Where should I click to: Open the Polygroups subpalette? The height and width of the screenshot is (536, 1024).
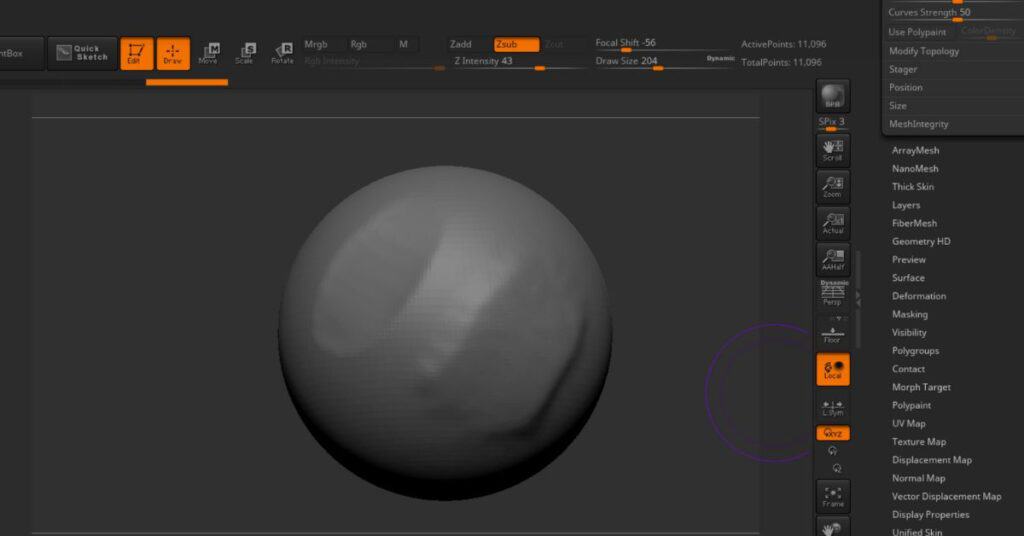click(x=915, y=351)
